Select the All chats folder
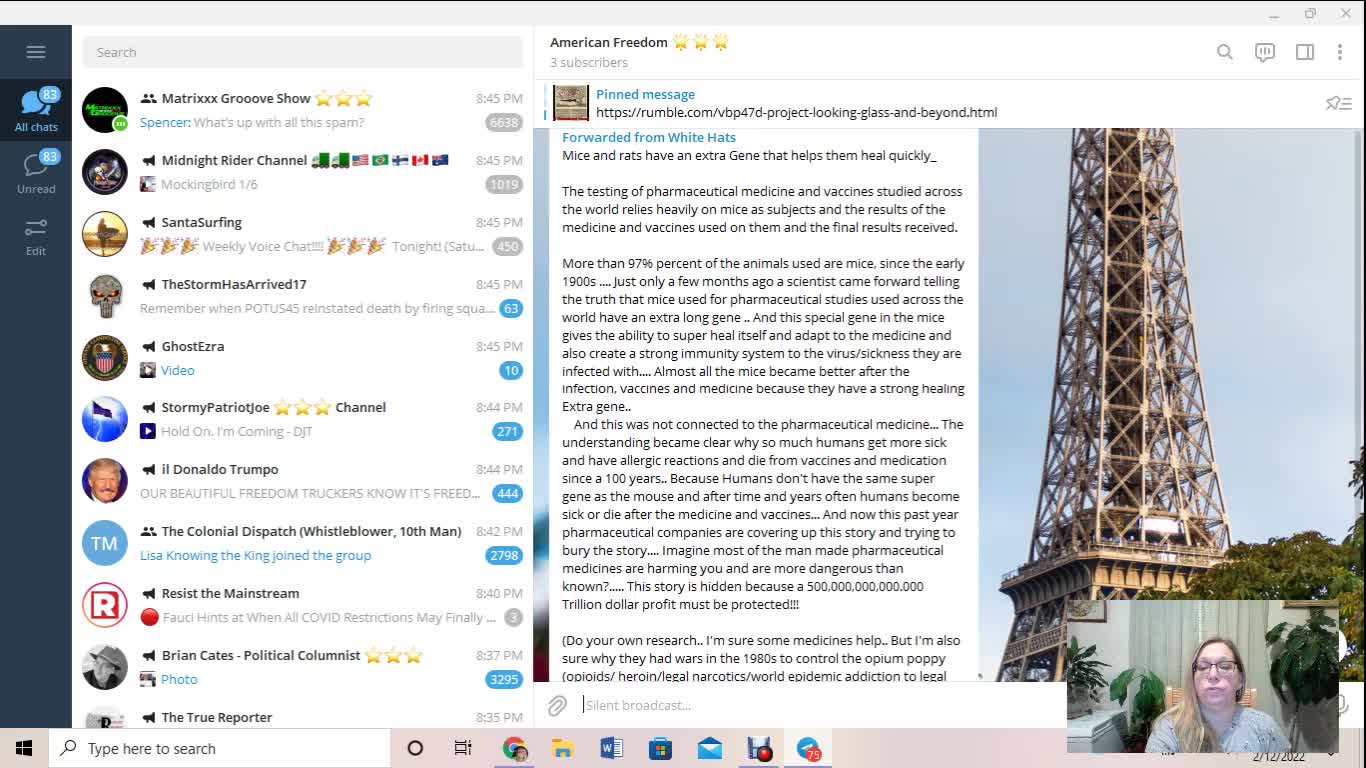 tap(36, 110)
